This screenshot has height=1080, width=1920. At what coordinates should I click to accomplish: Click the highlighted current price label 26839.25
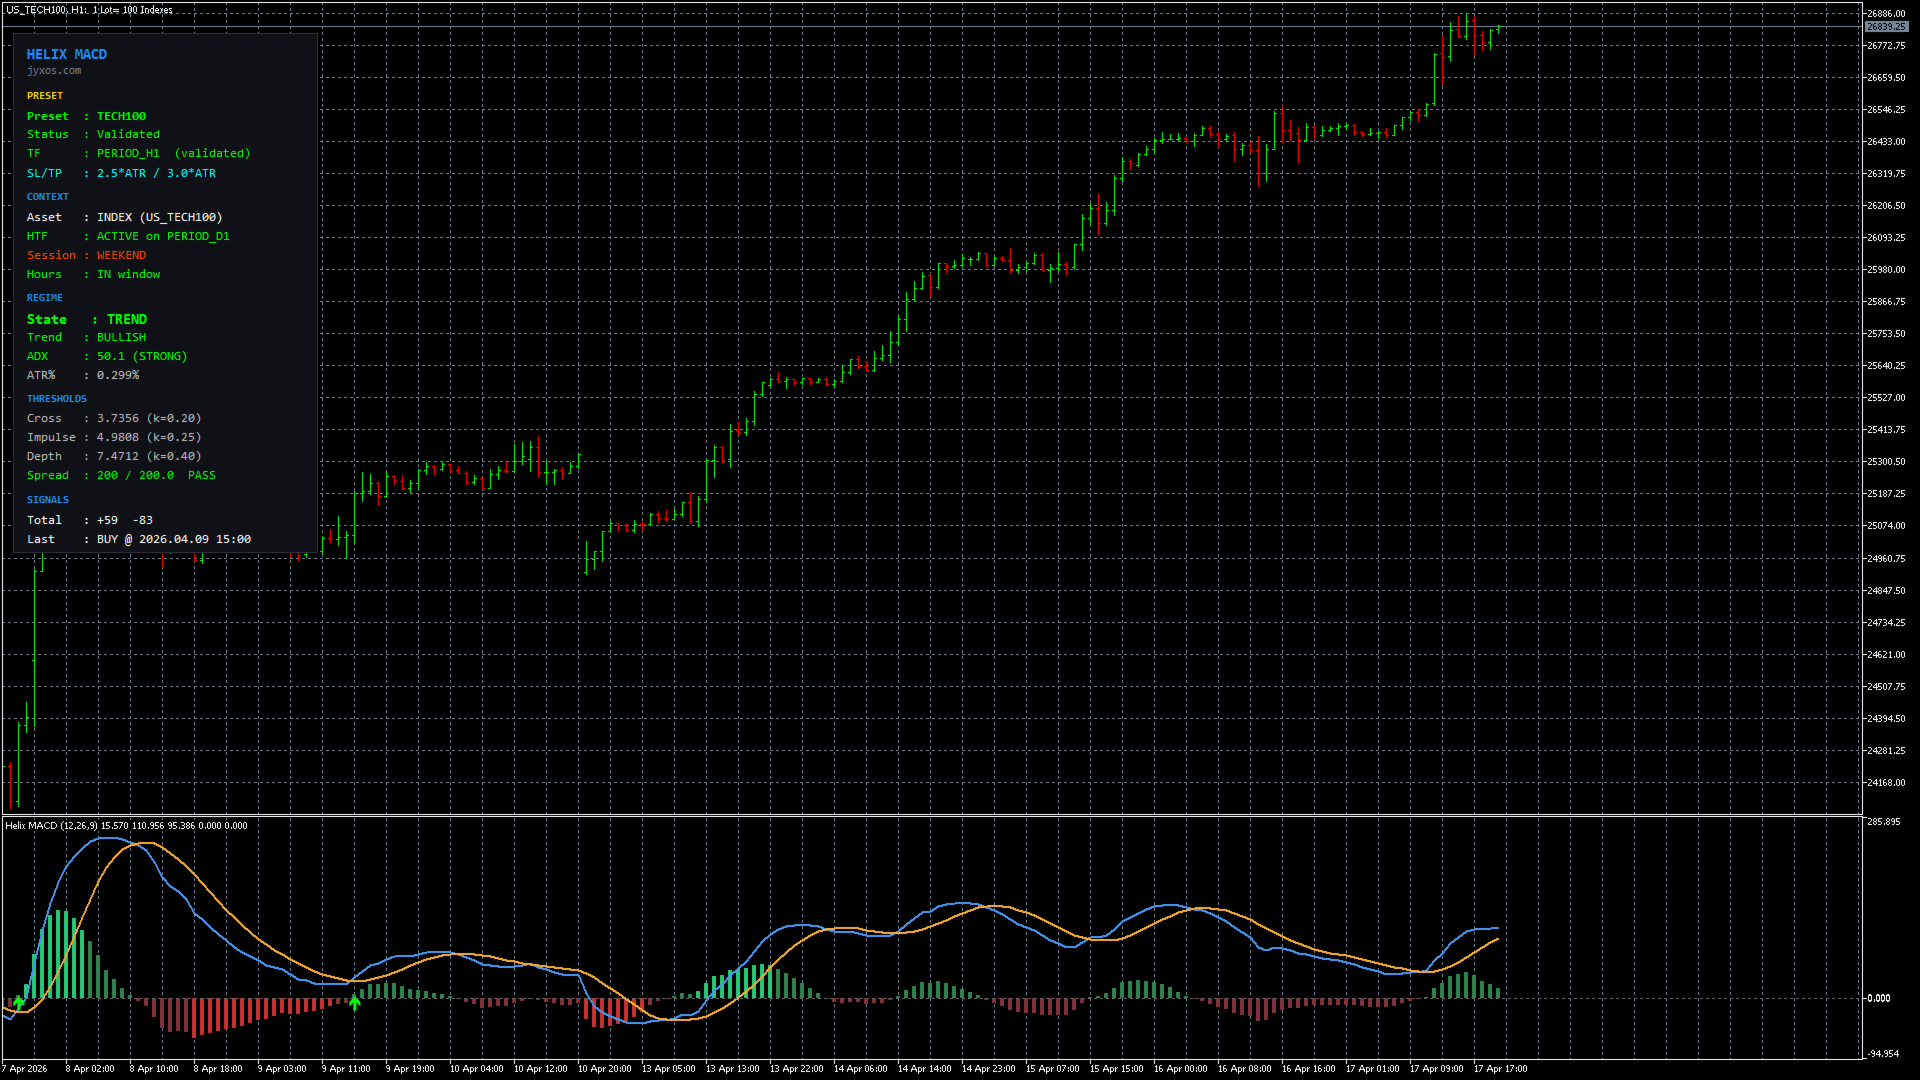[1886, 27]
